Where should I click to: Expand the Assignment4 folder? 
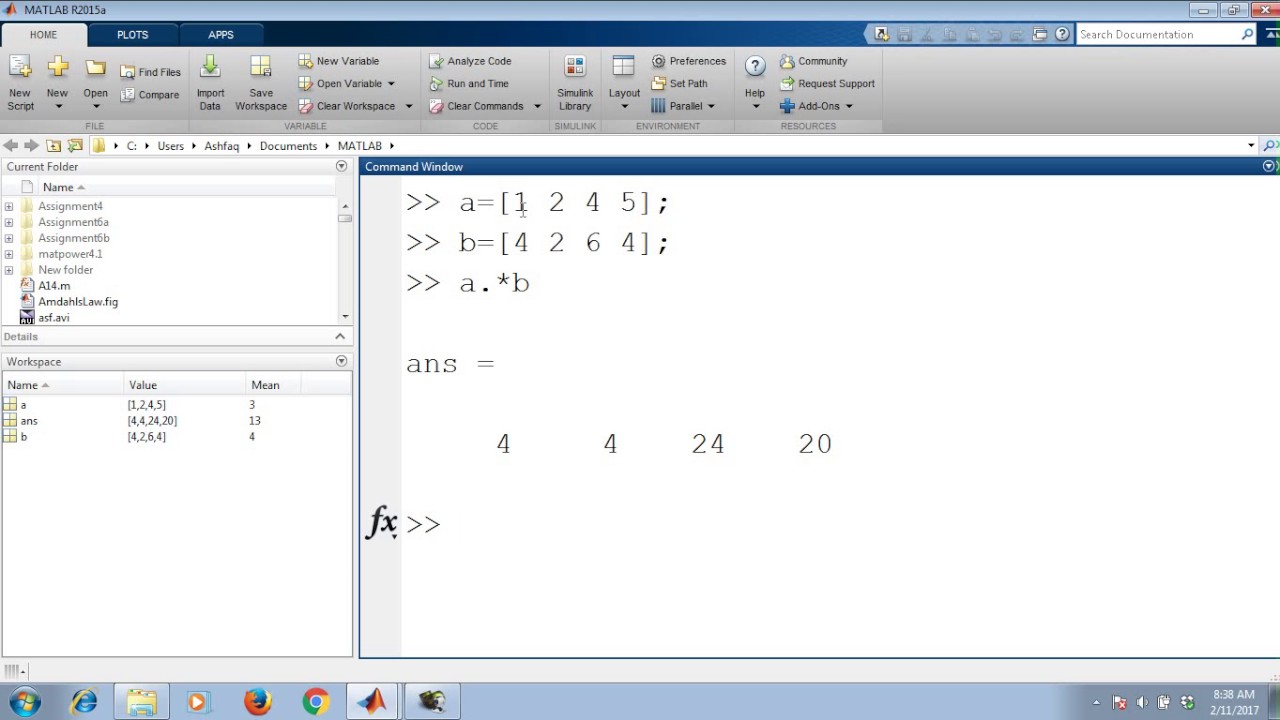(9, 206)
